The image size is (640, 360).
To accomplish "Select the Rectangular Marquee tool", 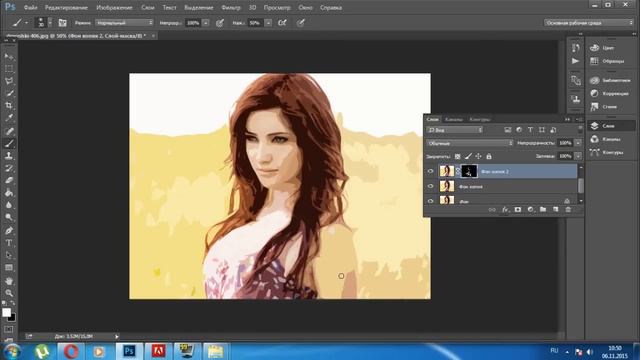I will click(9, 69).
